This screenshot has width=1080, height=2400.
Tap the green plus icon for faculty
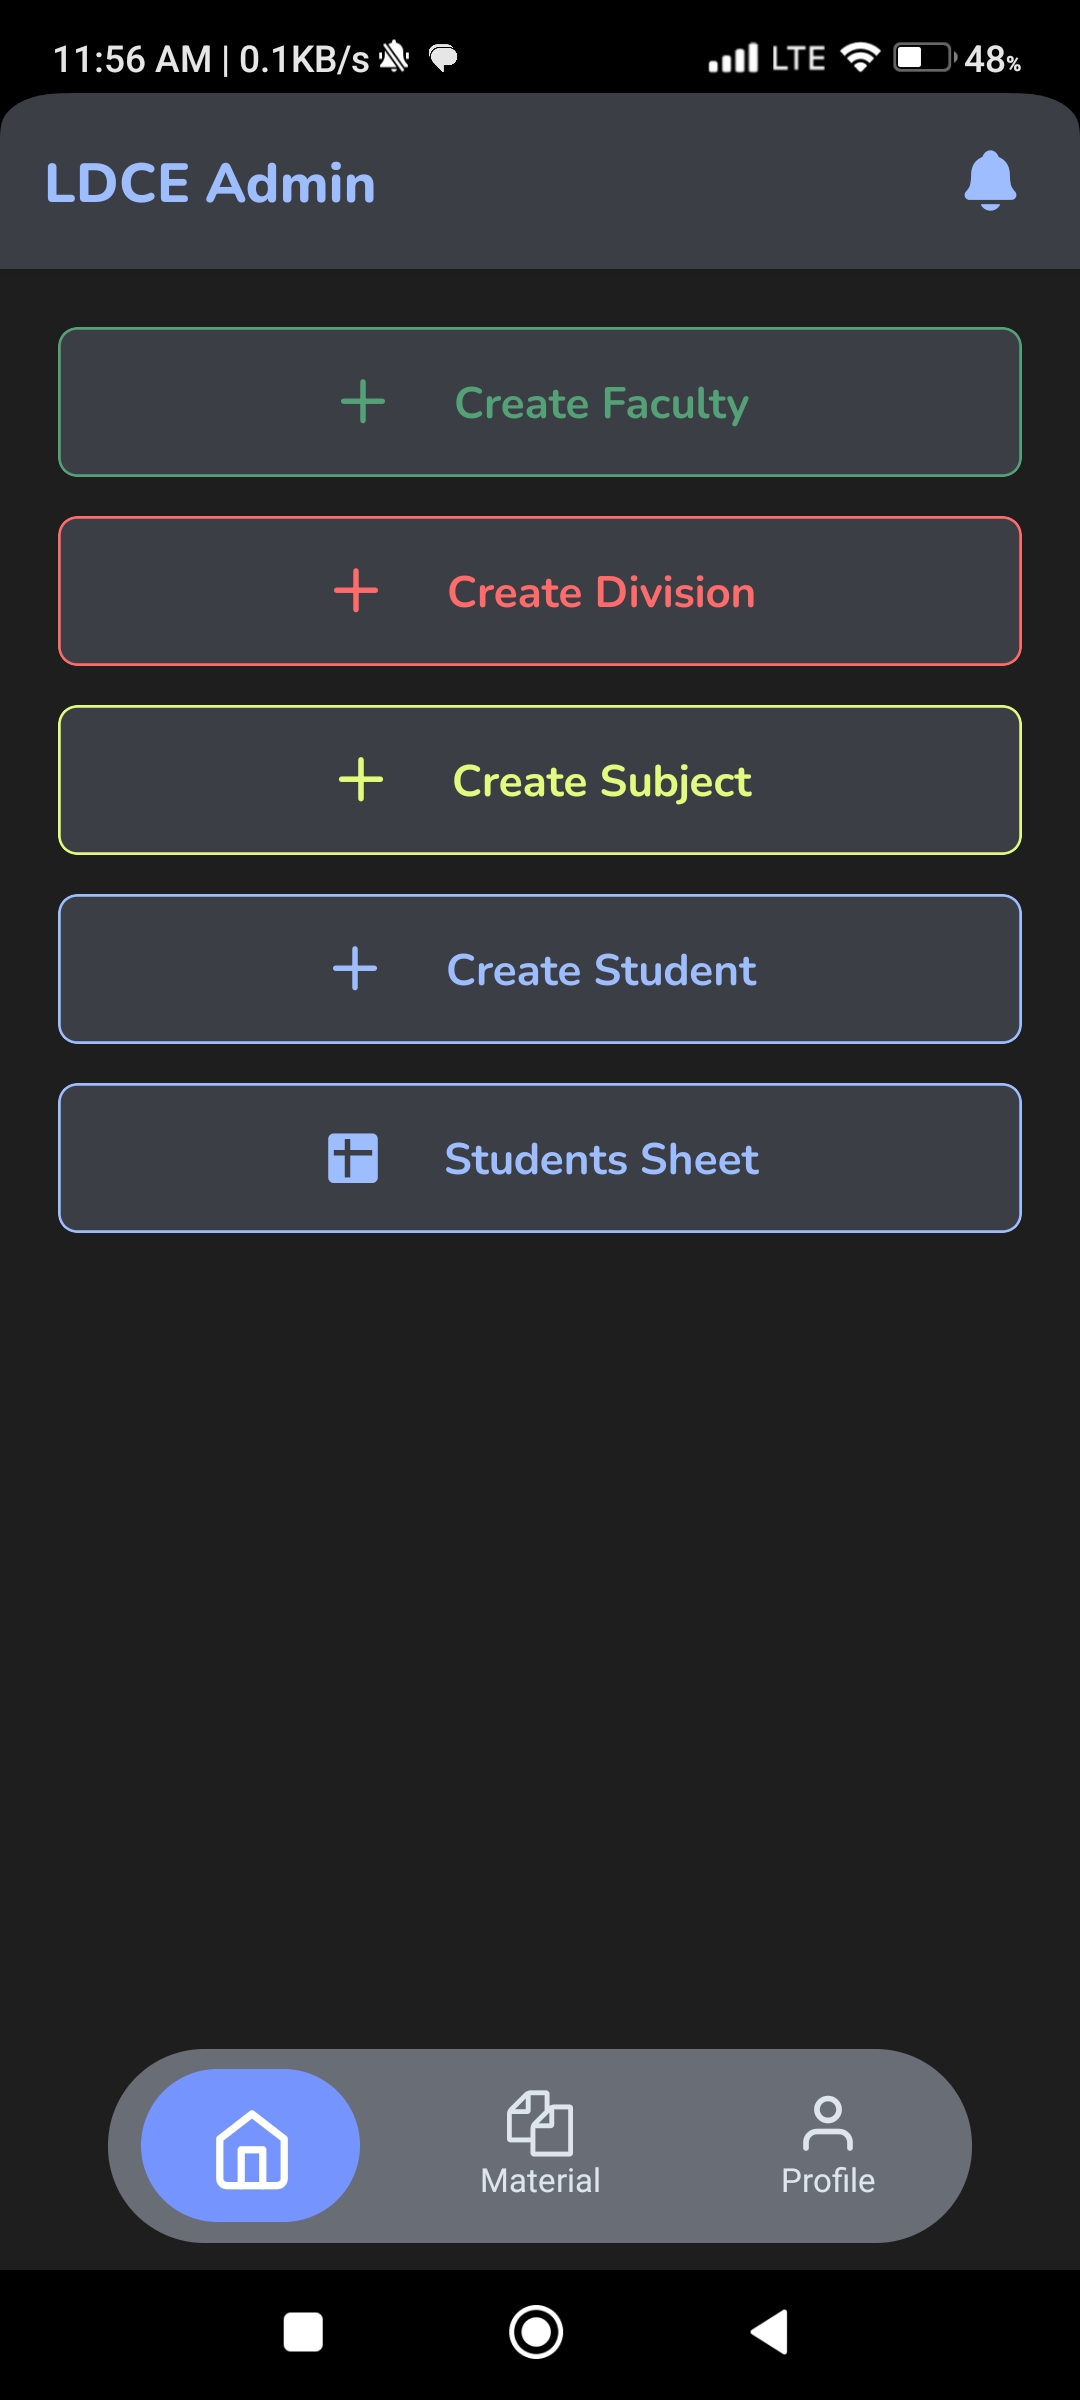click(363, 402)
